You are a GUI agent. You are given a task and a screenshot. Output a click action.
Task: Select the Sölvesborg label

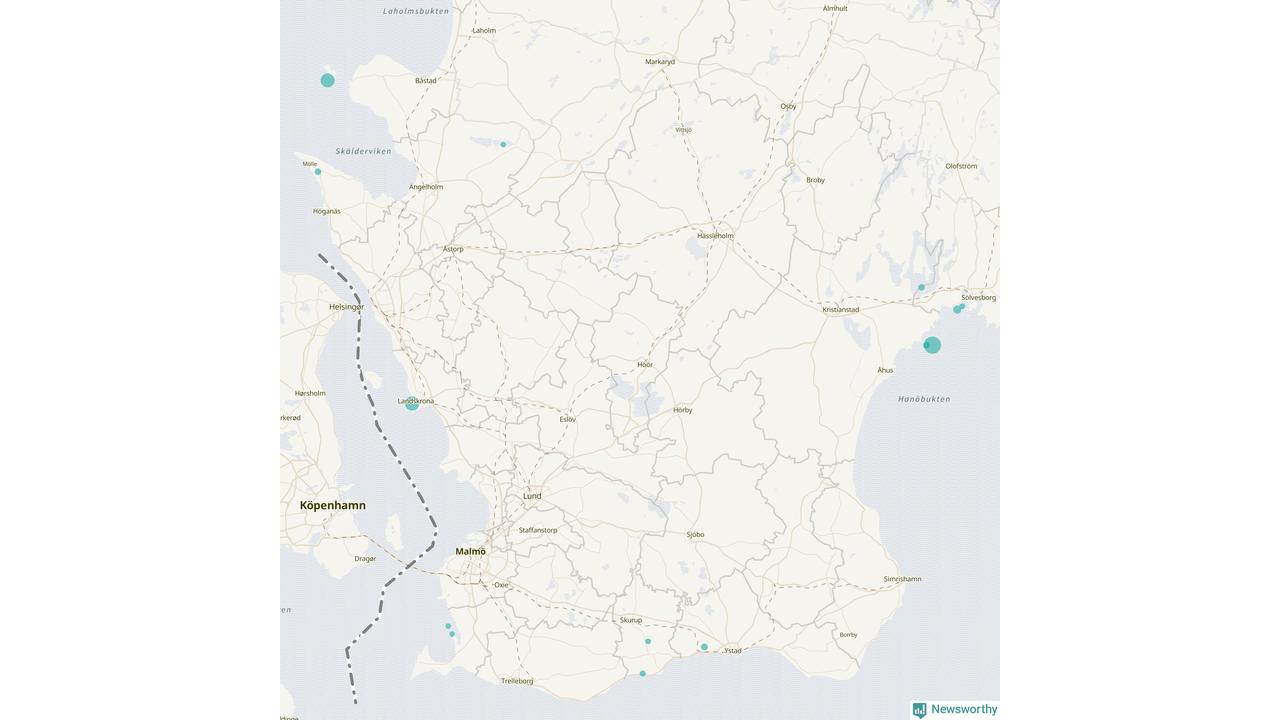(x=978, y=298)
